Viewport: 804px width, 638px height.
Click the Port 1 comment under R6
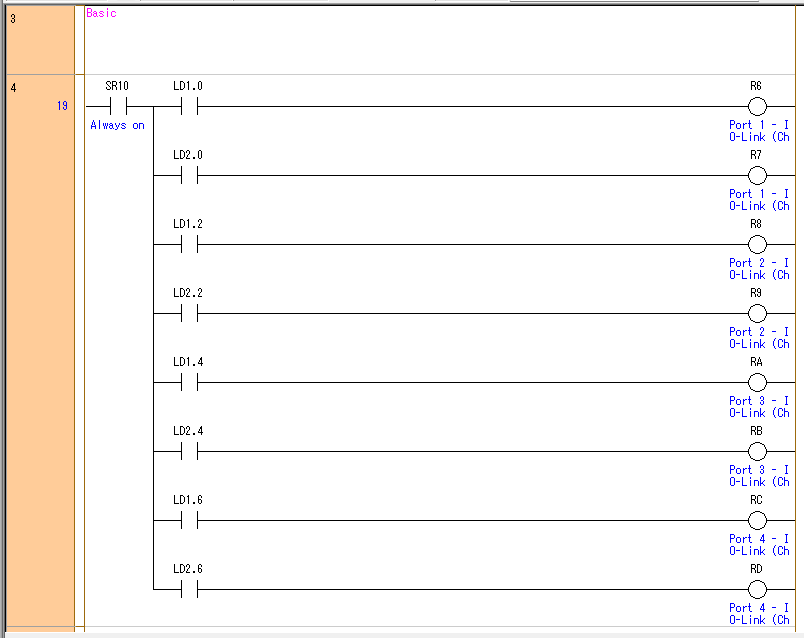click(759, 131)
